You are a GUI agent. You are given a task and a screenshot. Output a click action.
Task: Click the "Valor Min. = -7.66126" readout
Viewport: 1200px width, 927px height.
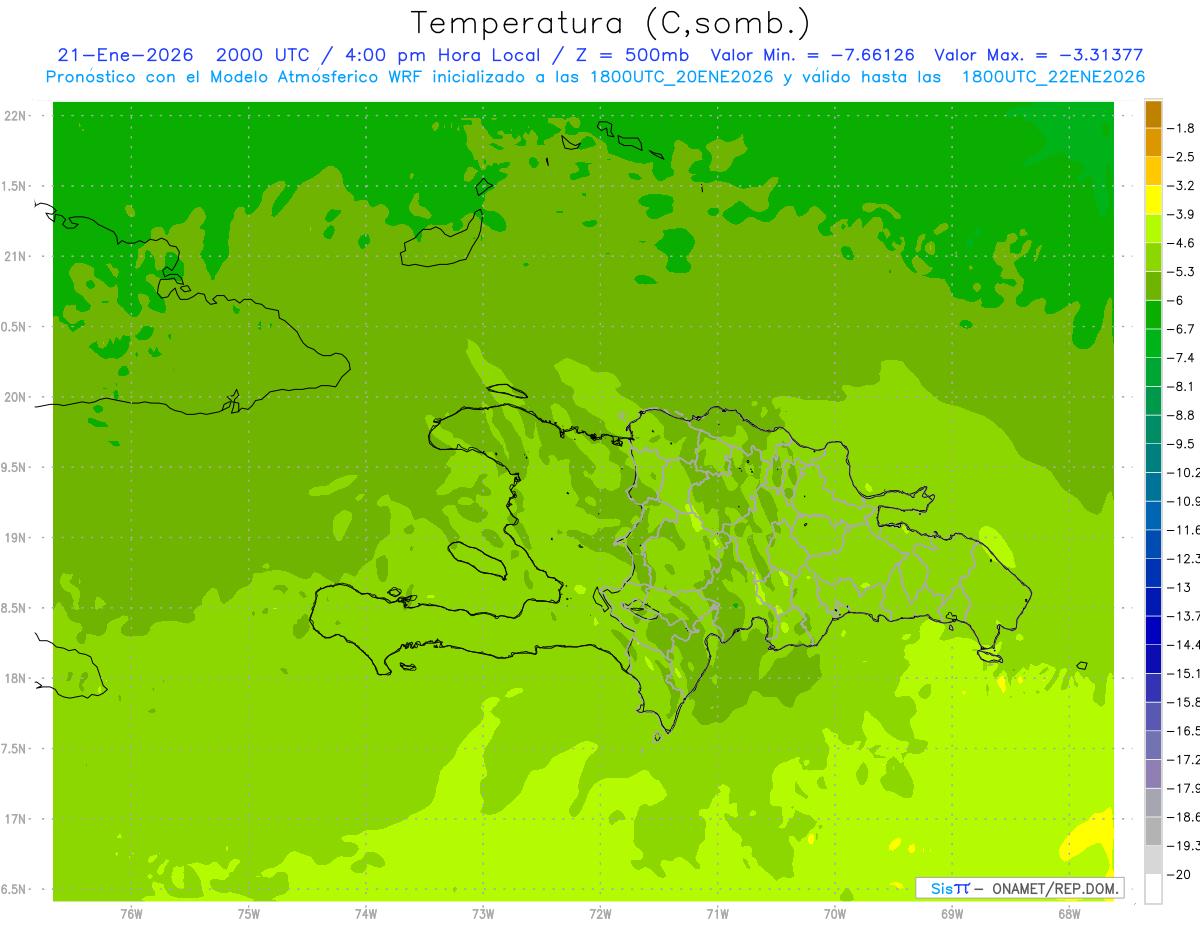tap(812, 56)
